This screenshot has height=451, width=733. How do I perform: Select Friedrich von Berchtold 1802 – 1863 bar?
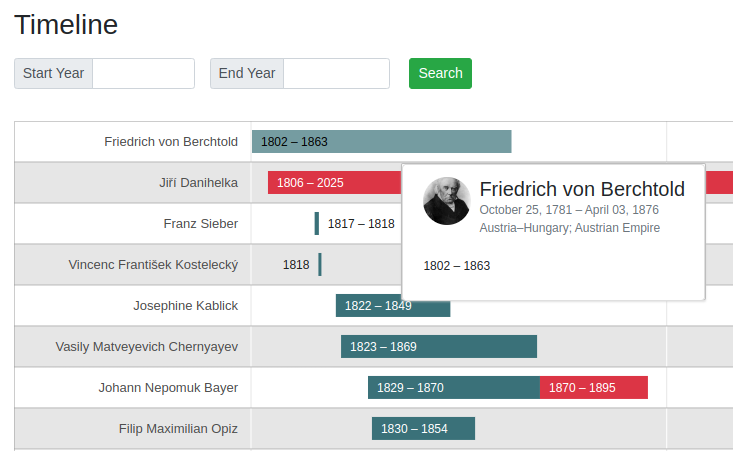pyautogui.click(x=381, y=142)
